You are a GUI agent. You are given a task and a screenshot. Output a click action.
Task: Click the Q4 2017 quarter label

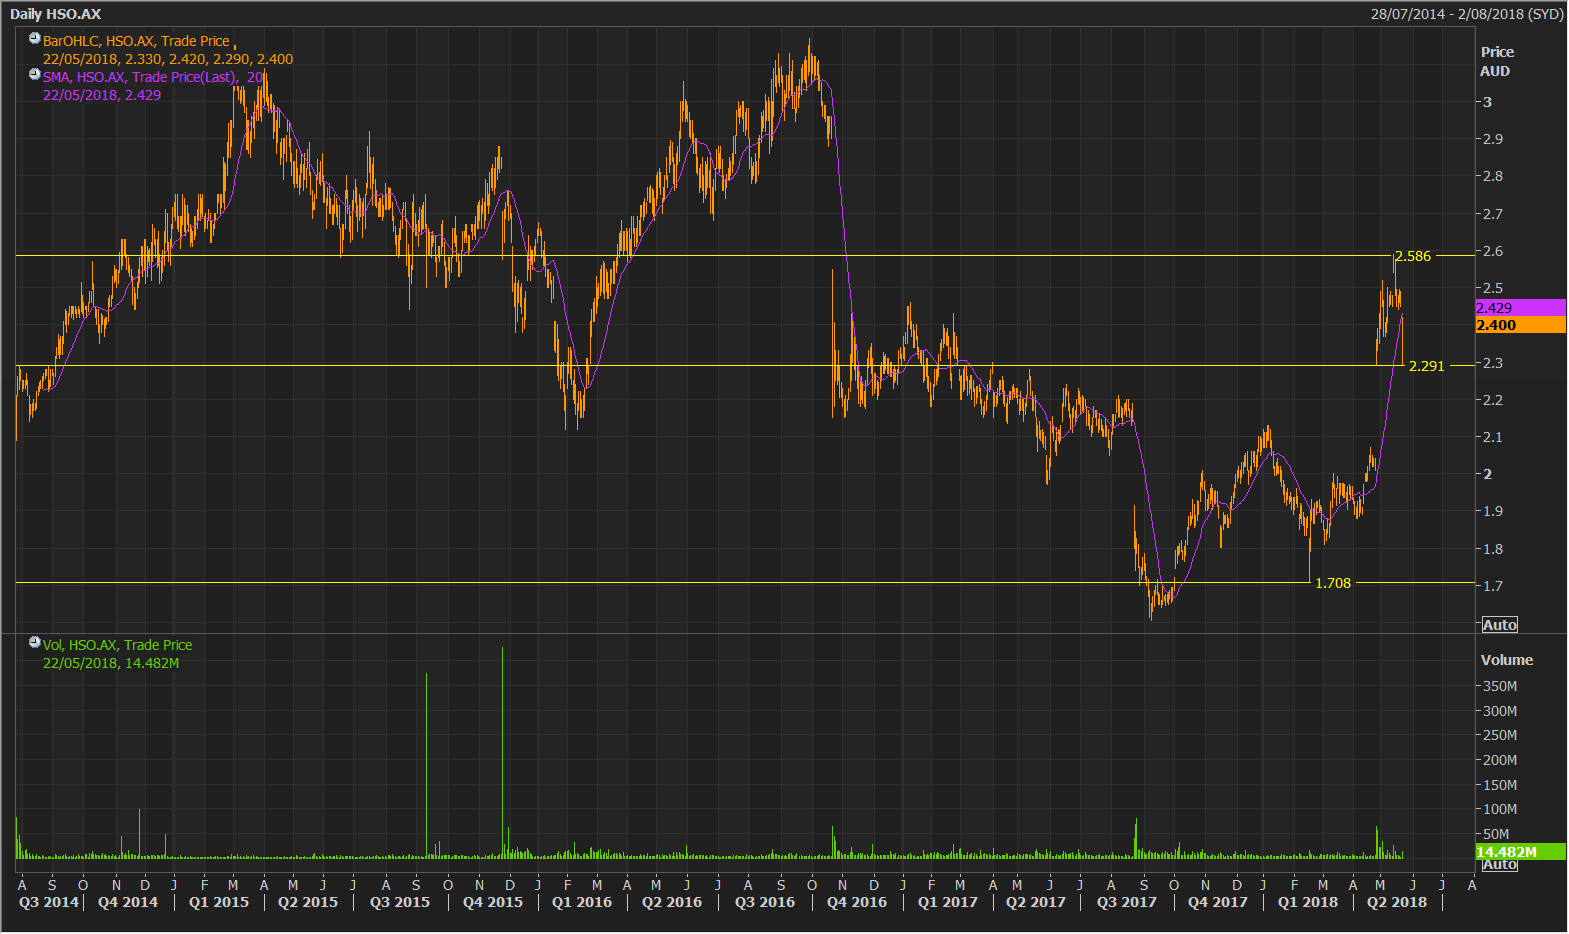click(x=1218, y=902)
